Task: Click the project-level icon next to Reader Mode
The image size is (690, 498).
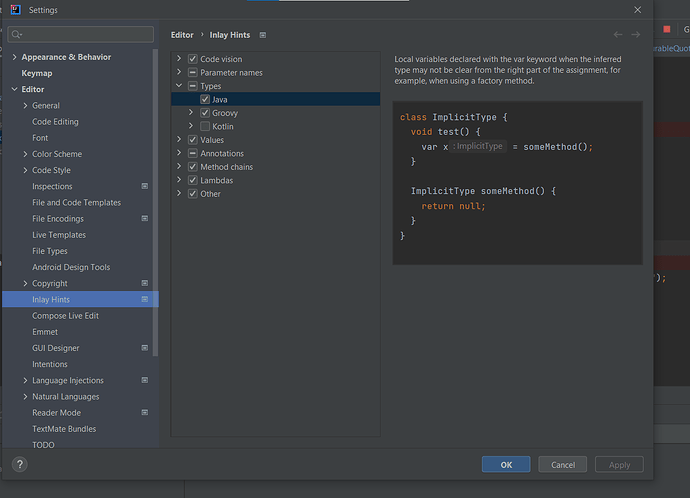Action: pos(144,413)
